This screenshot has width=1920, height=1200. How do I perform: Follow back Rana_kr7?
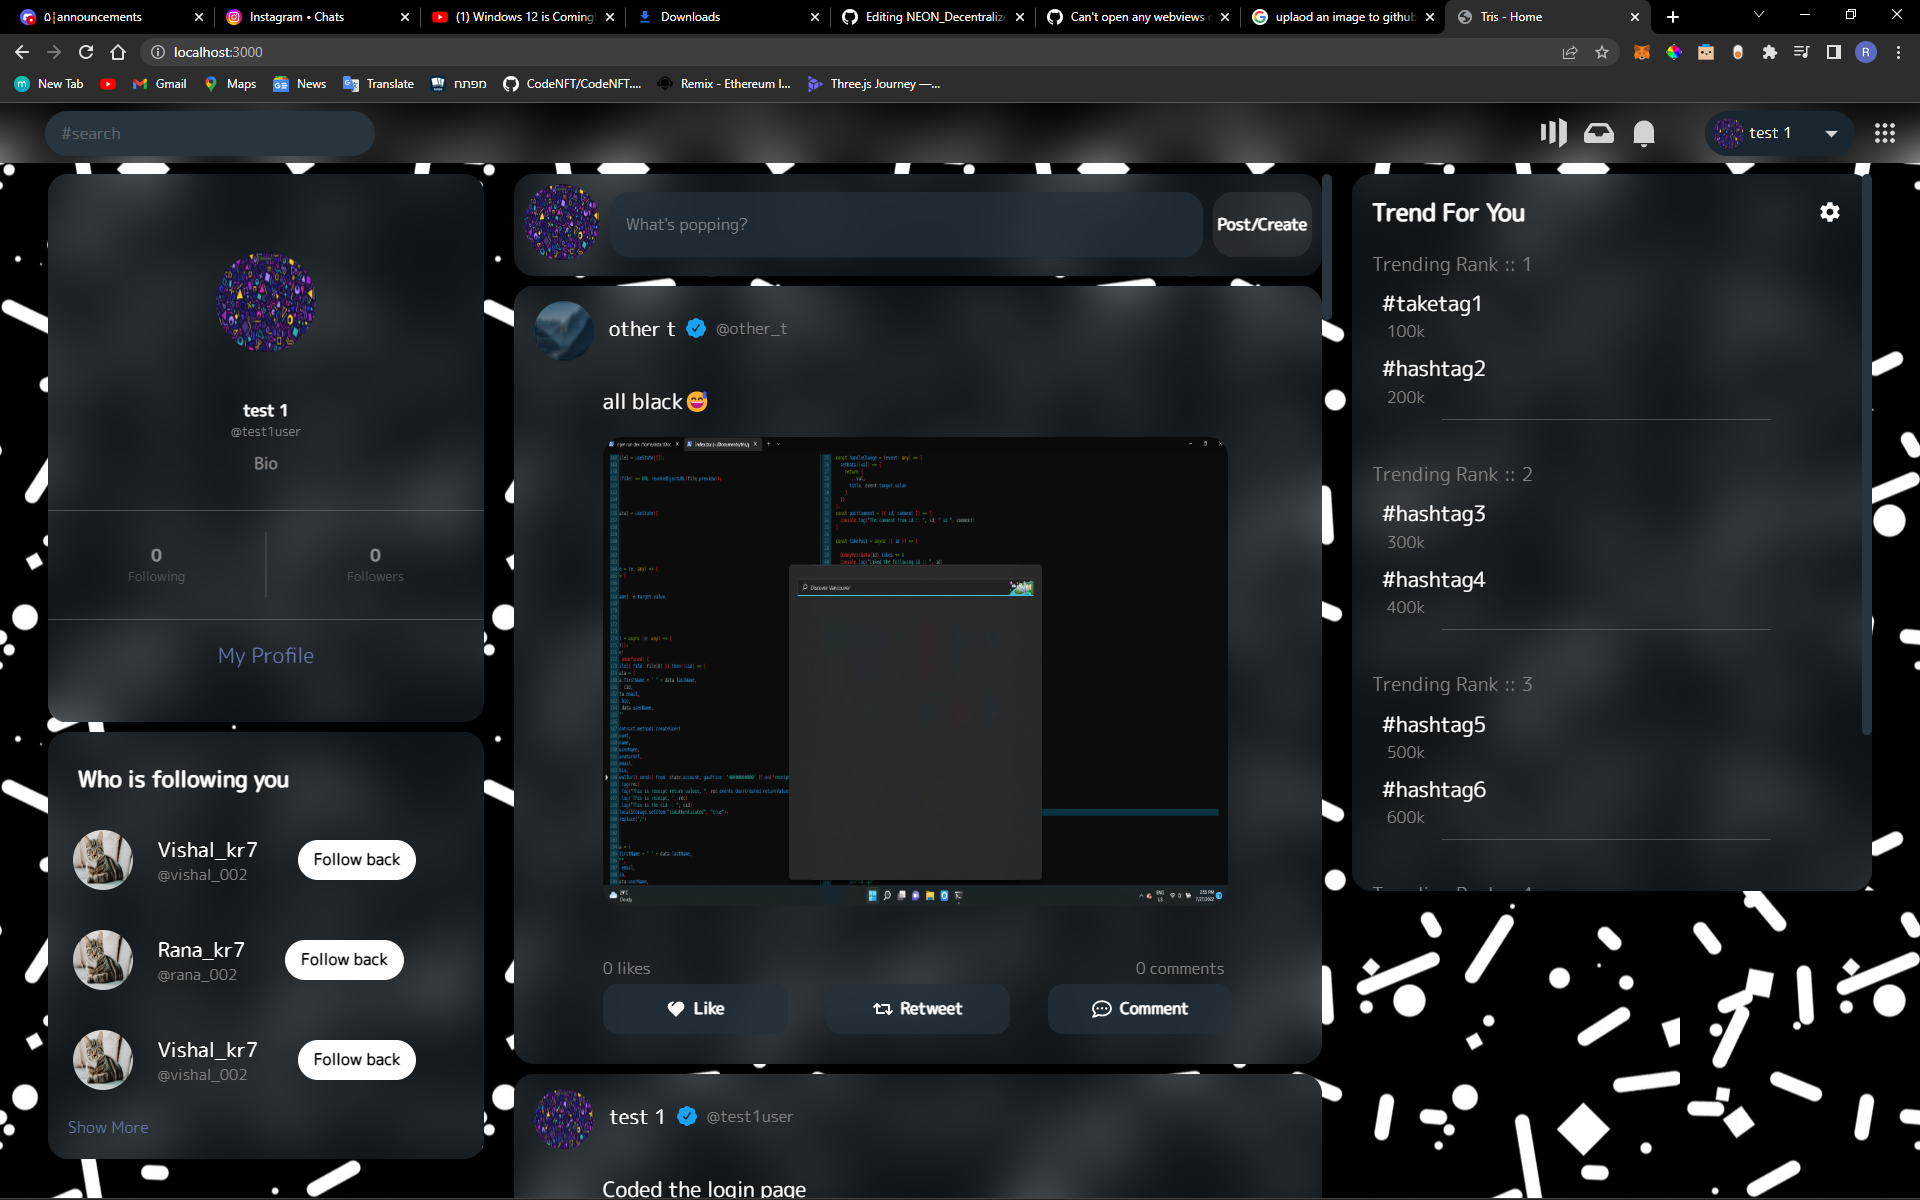[343, 959]
